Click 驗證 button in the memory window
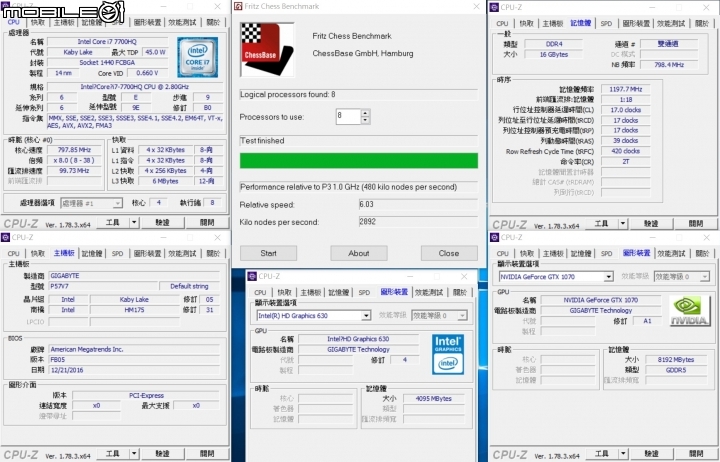The width and height of the screenshot is (720, 462). point(651,224)
